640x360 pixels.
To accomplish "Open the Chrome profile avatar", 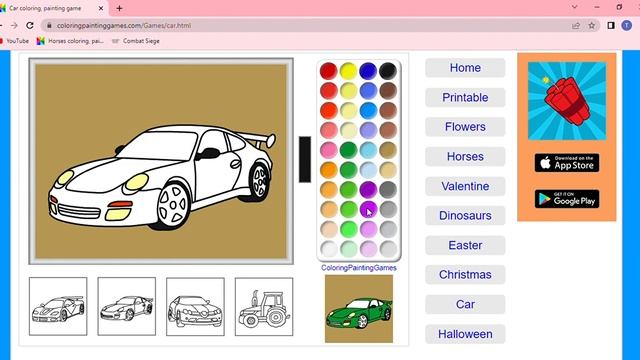I will point(627,25).
